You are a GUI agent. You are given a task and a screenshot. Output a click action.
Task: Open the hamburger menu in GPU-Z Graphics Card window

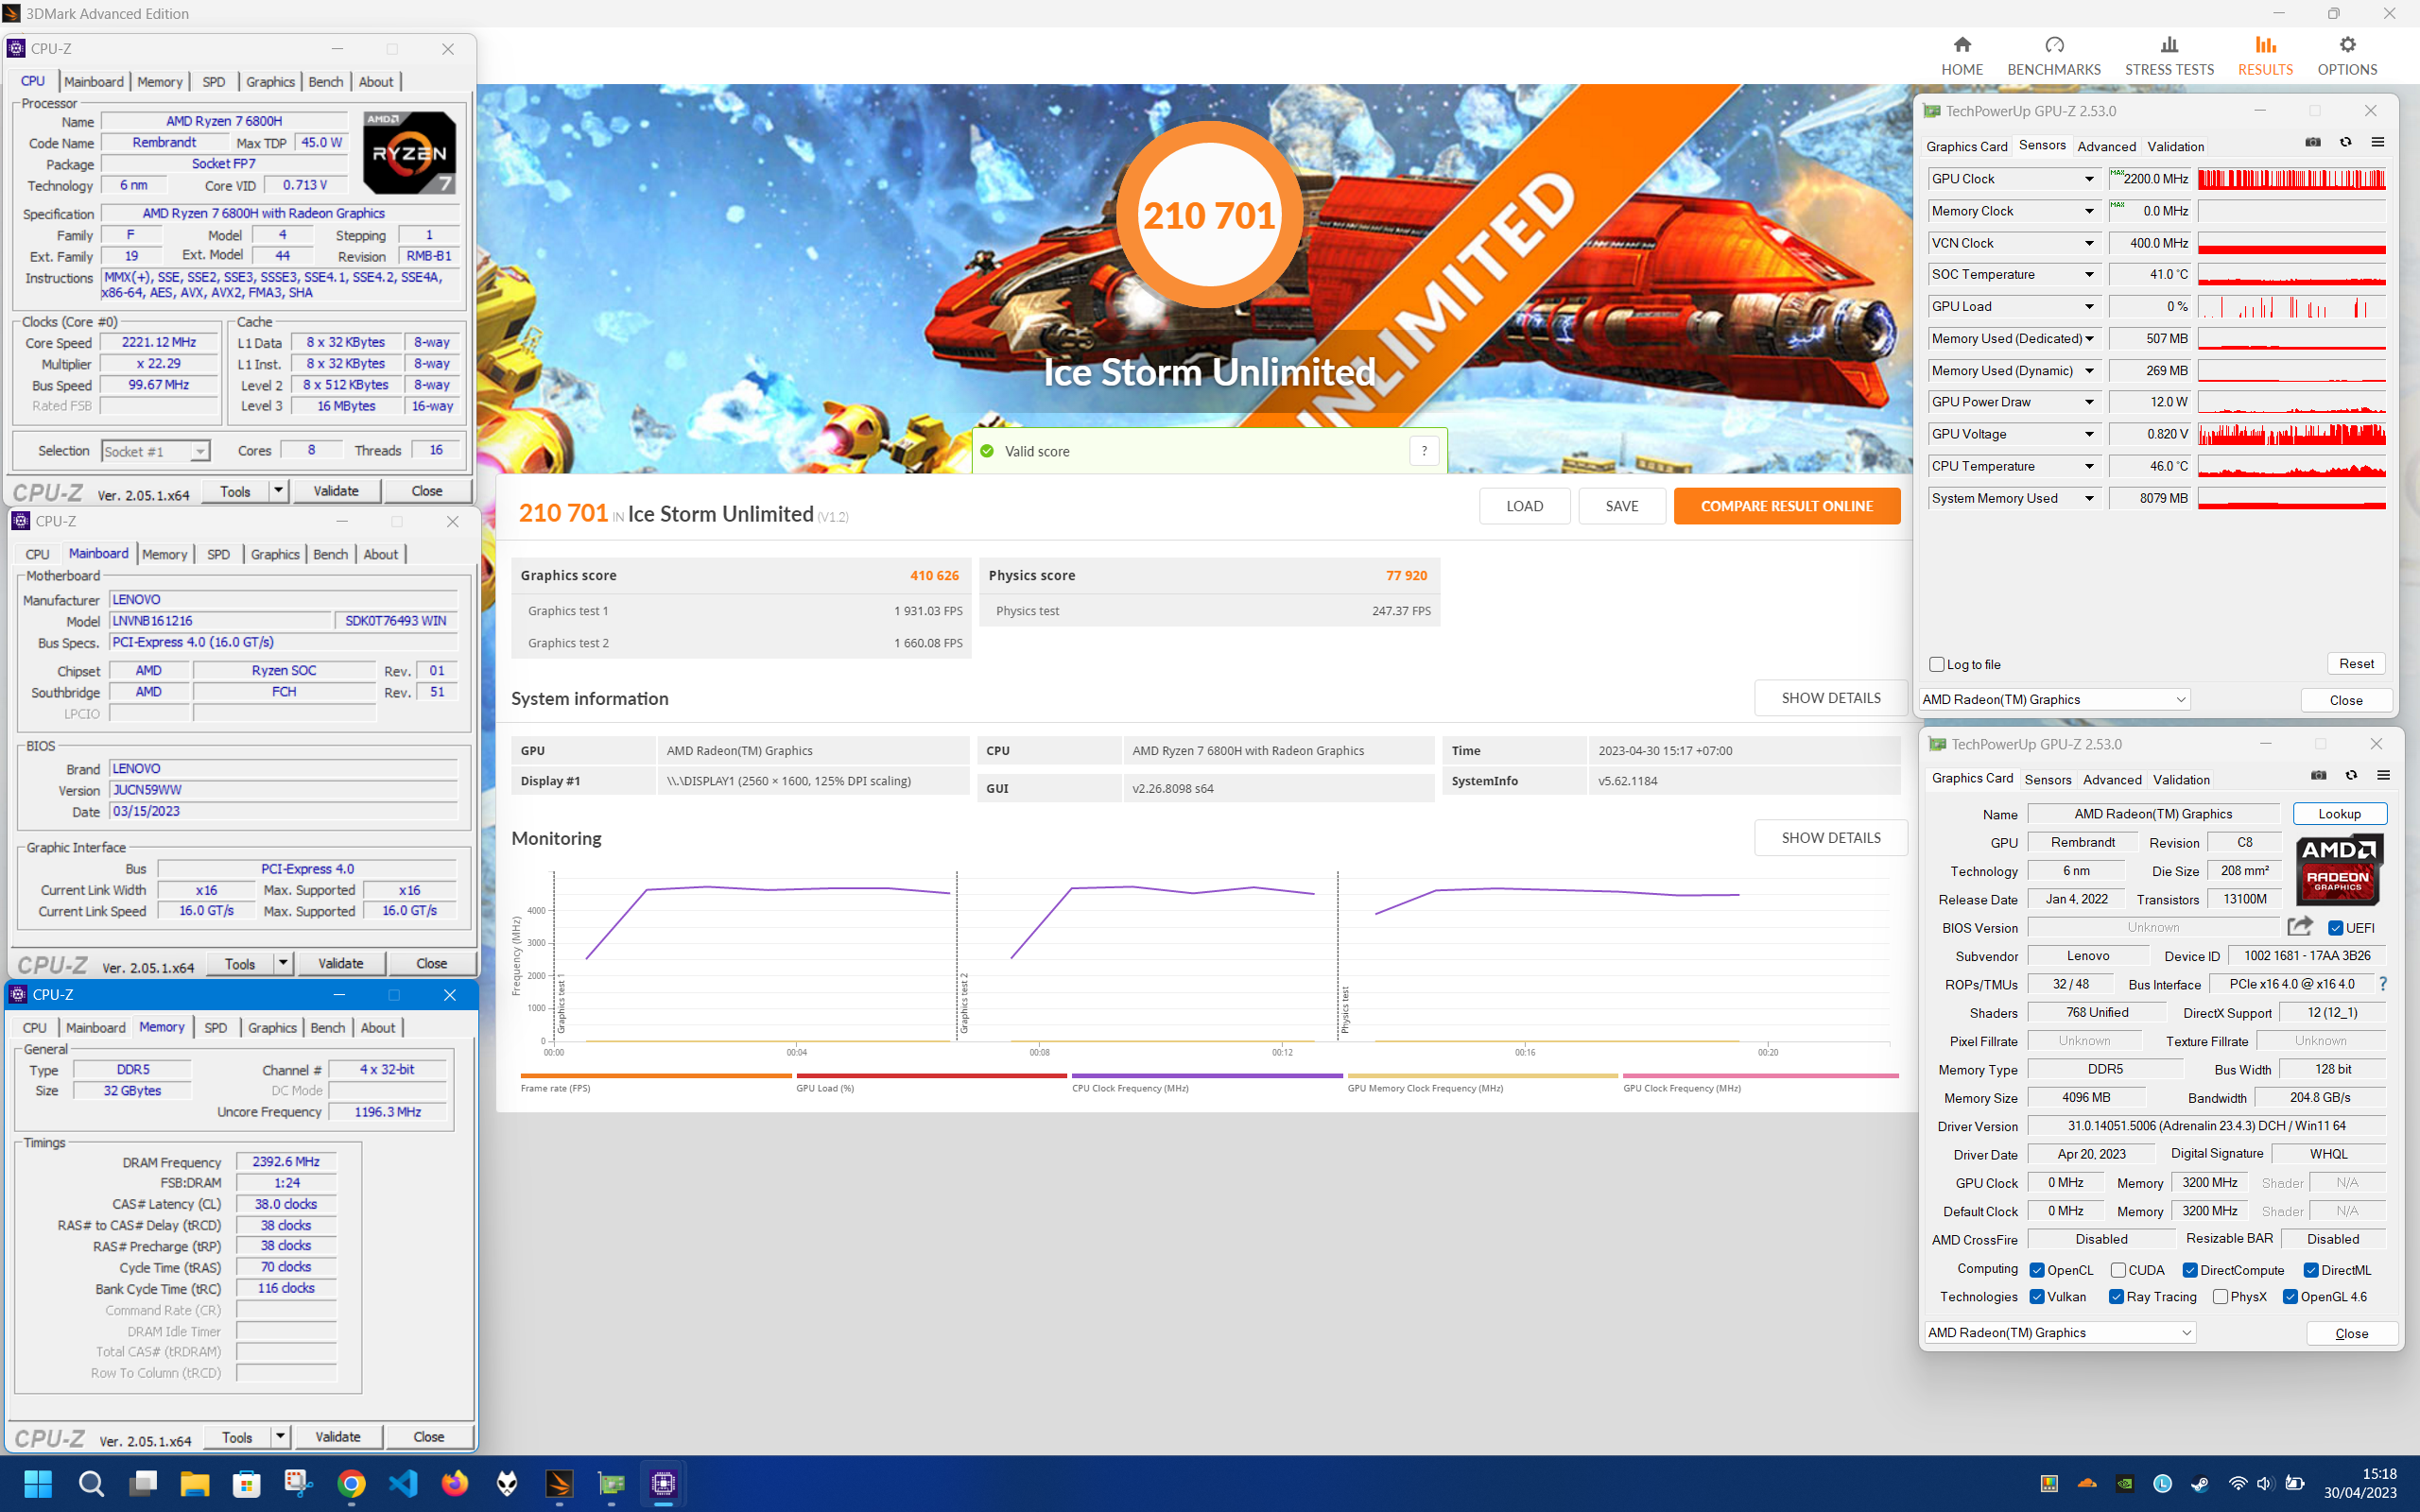coord(2383,776)
